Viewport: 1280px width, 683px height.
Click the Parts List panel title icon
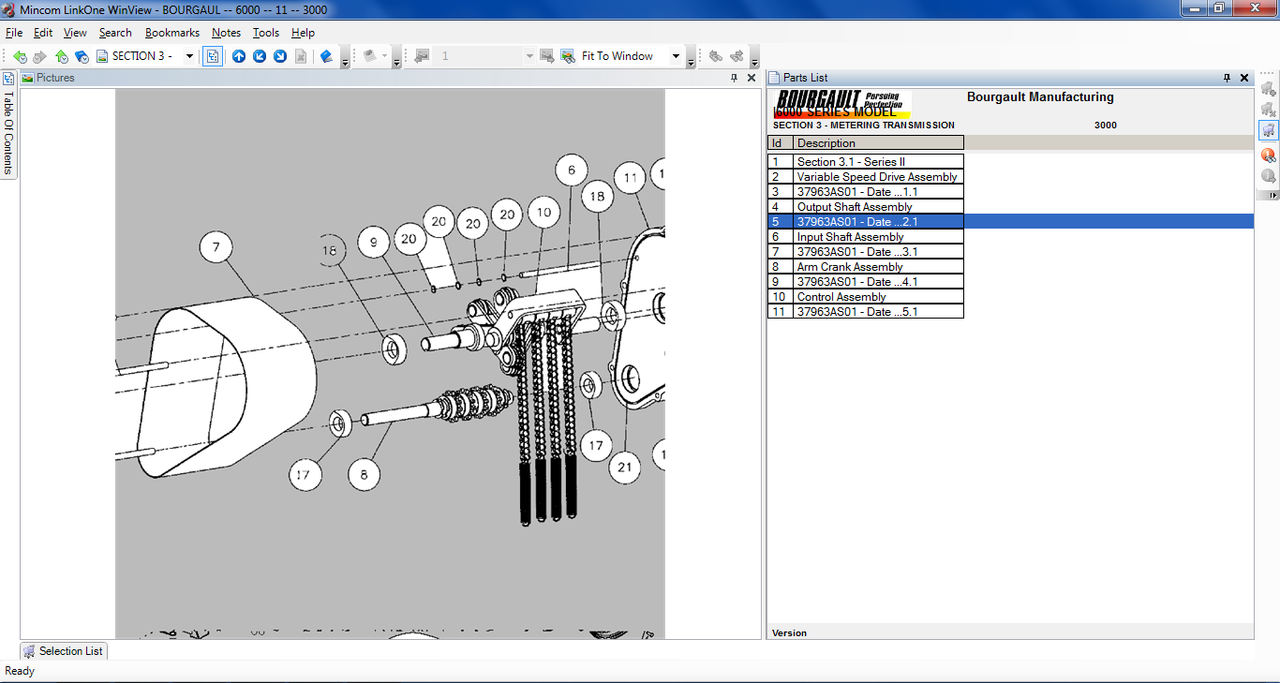774,78
